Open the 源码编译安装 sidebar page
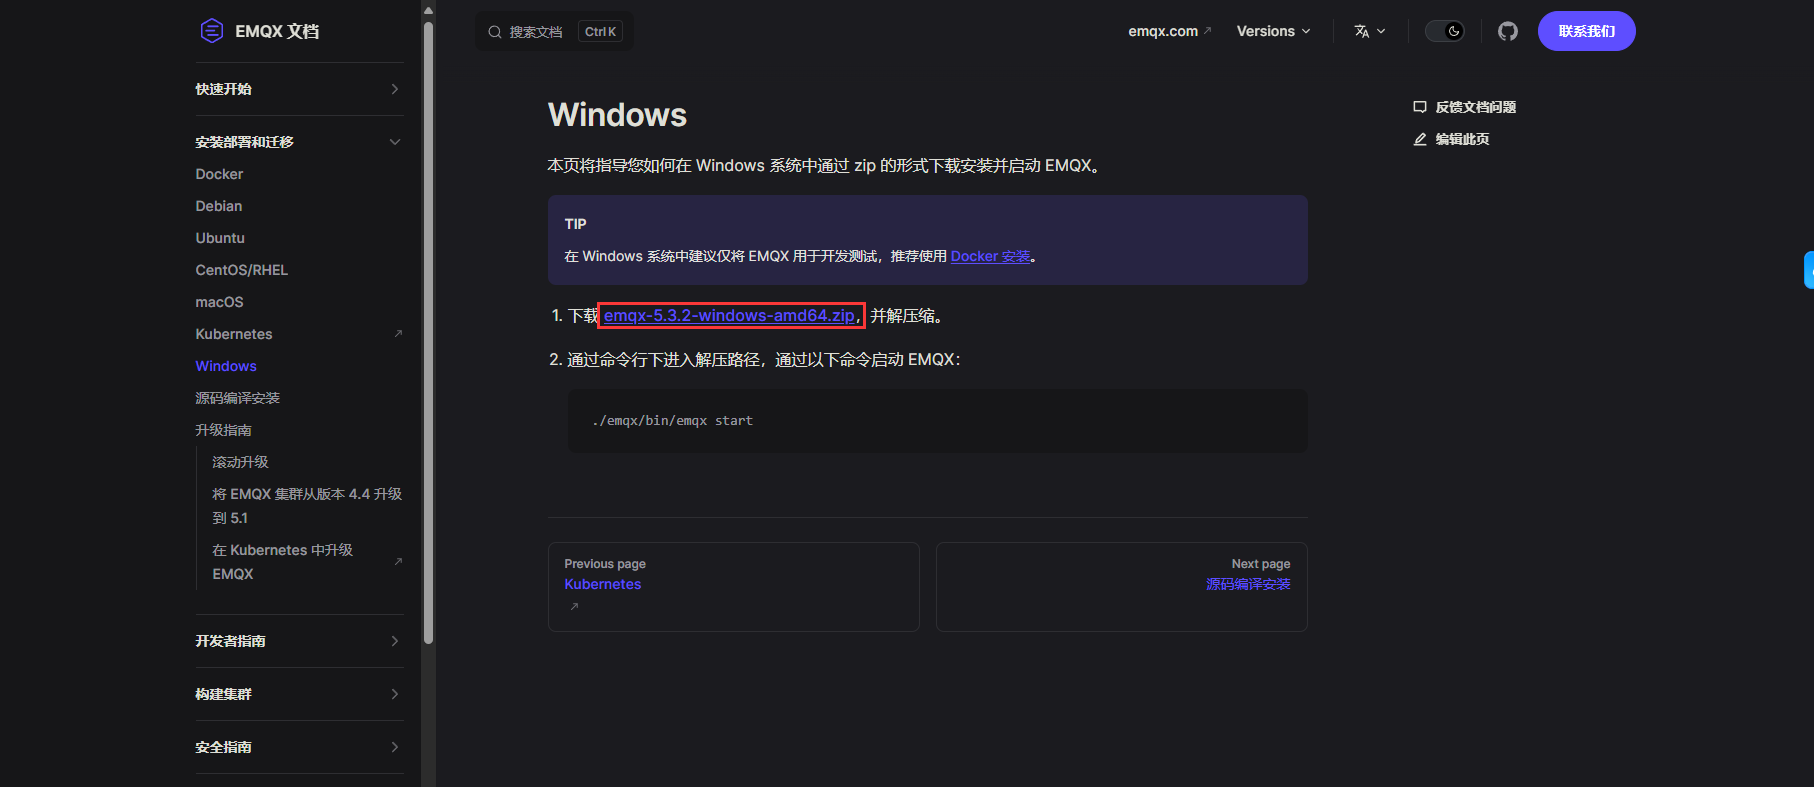Screen dimensions: 1814x787 238,398
